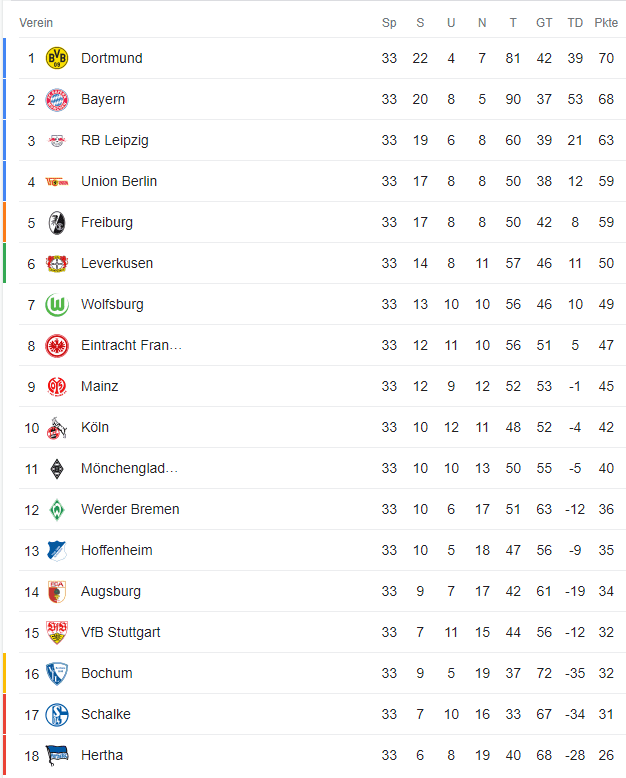Click the Mainz 05 logo
The height and width of the screenshot is (778, 626).
point(57,387)
